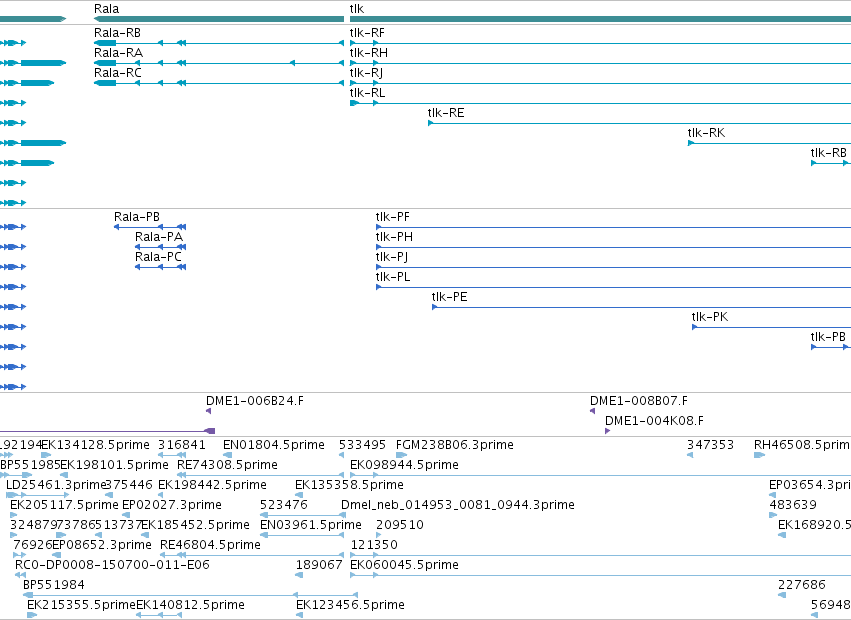Screen dimensions: 851x620
Task: Pick the tlk-PB protein feature
Action: [x=828, y=337]
